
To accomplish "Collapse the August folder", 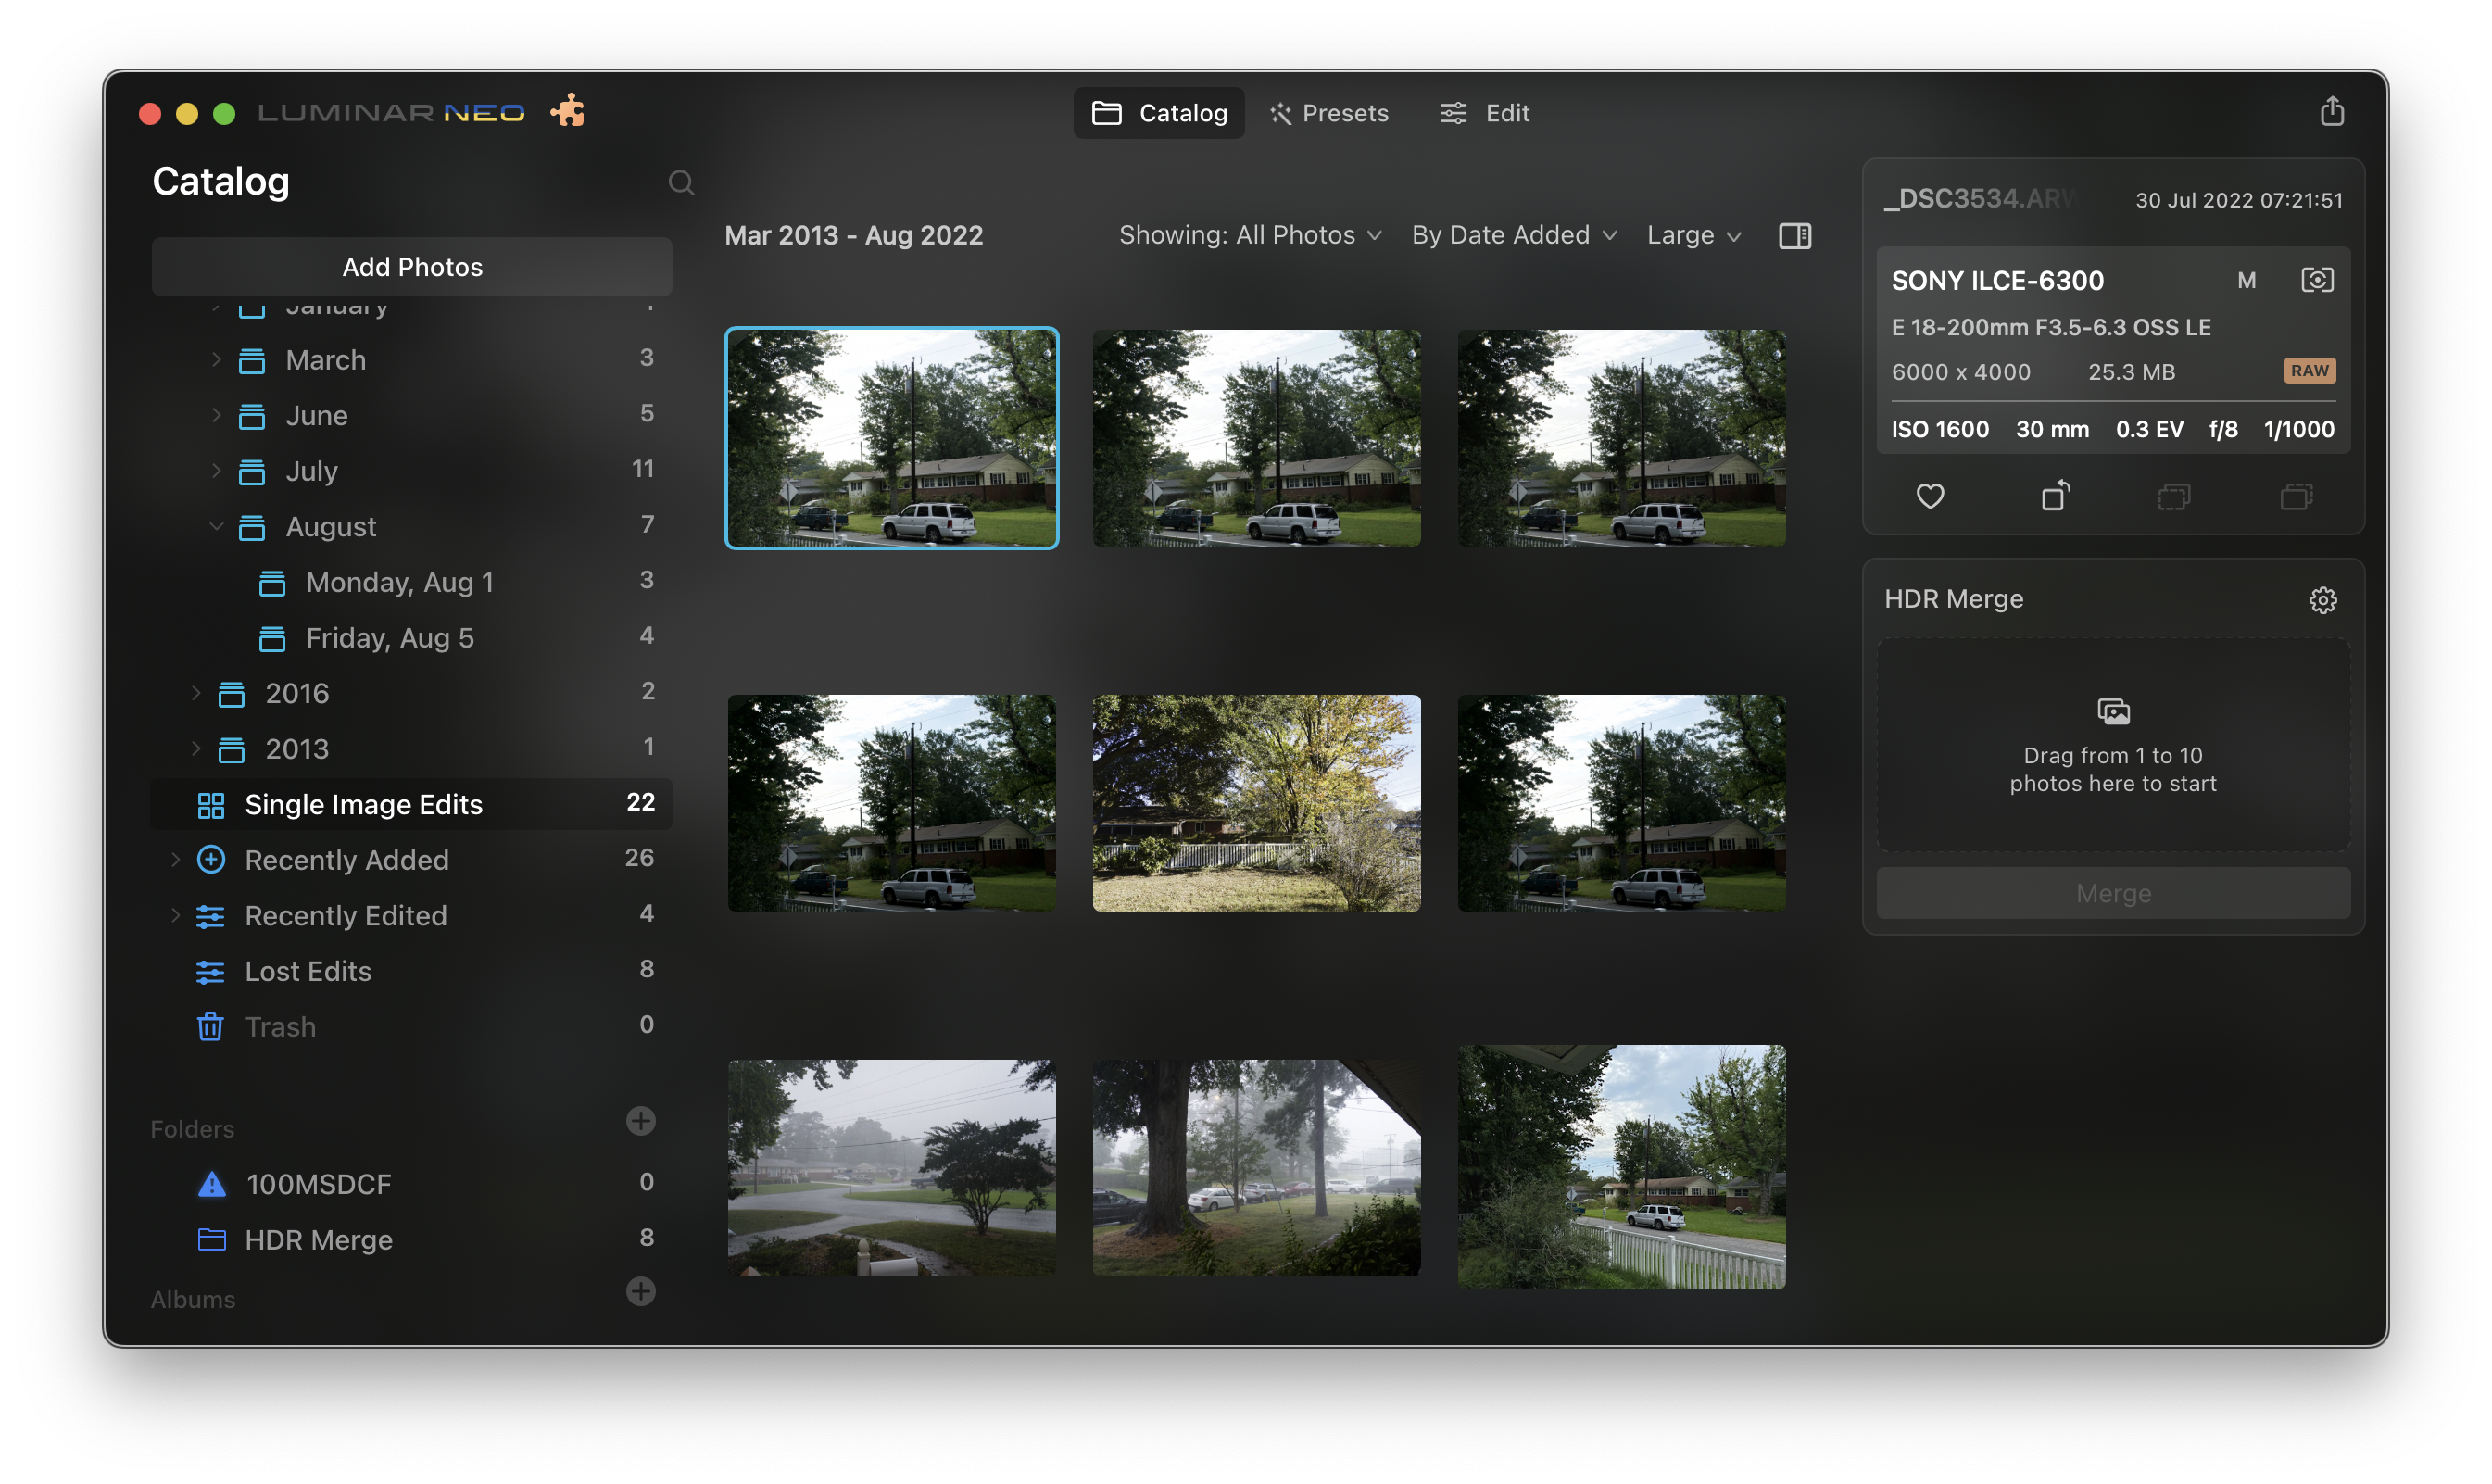I will point(216,526).
